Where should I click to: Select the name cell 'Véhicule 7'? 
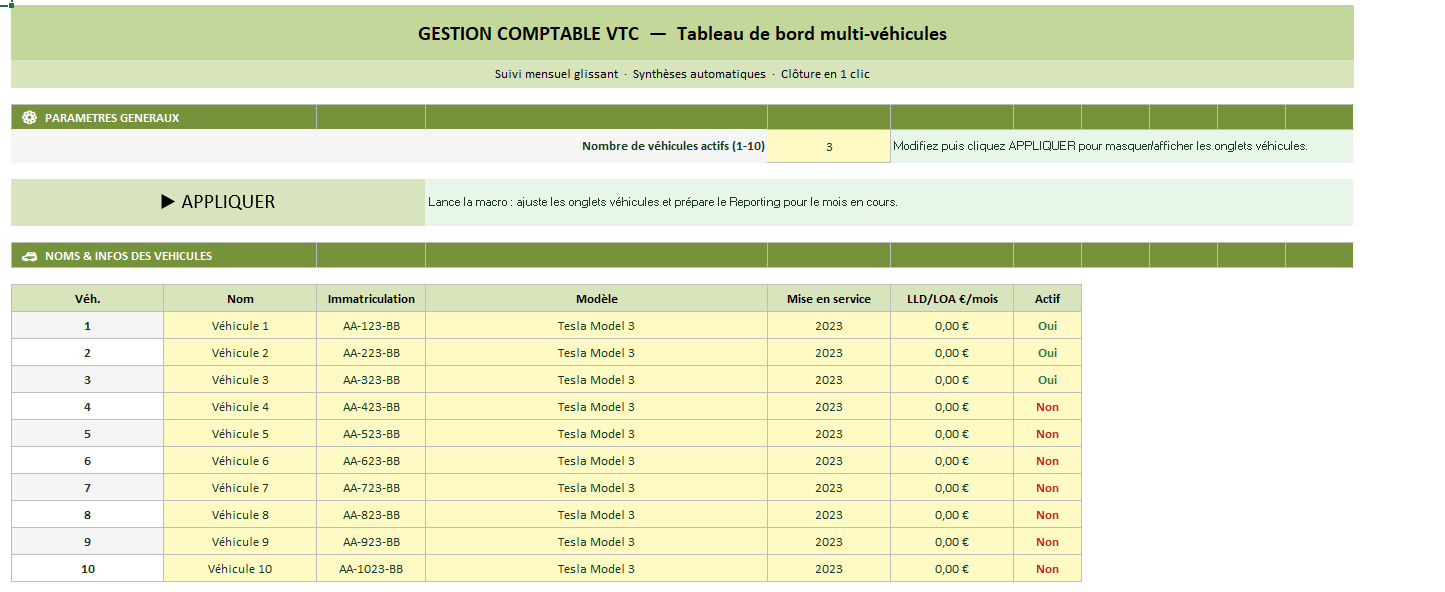point(240,488)
